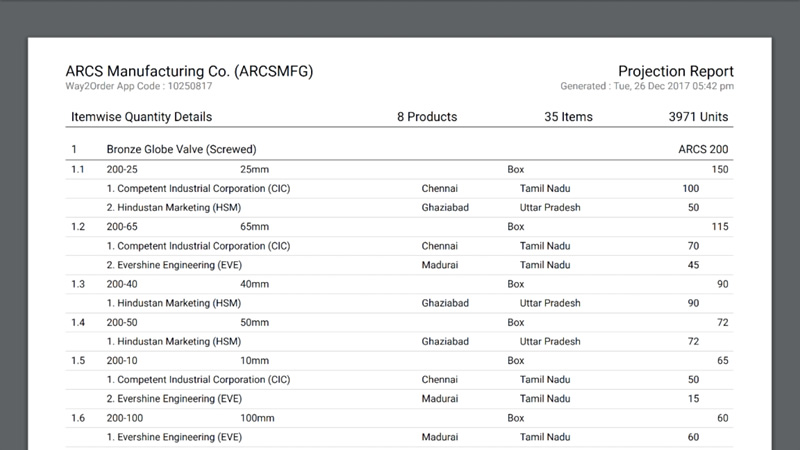Select quantity 50 in the Hindustan Marketing row under 200-25
The width and height of the screenshot is (800, 450).
[693, 208]
